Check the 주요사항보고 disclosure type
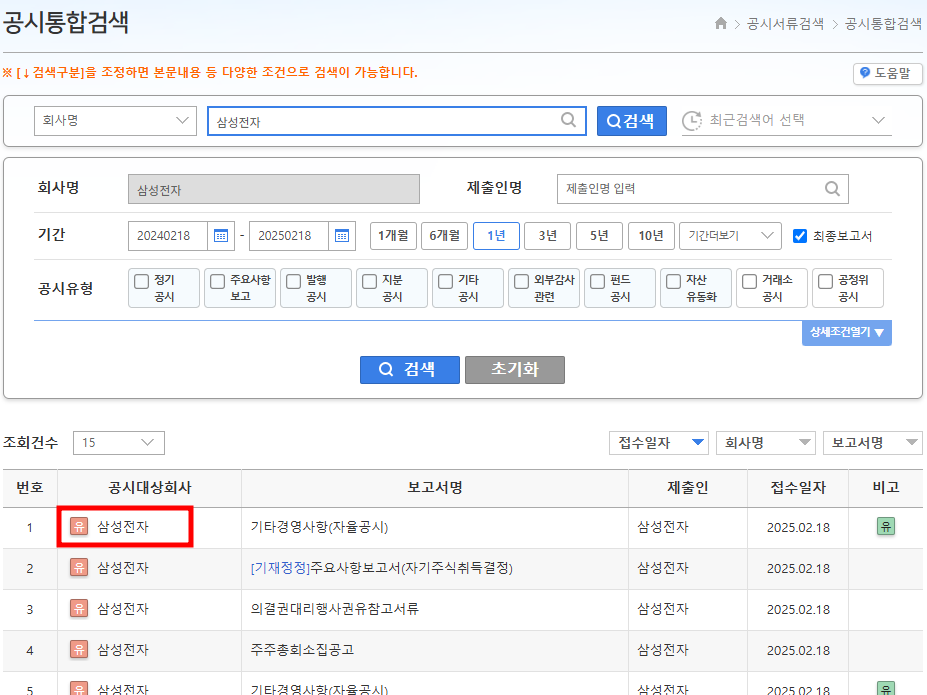Image resolution: width=927 pixels, height=695 pixels. (218, 281)
